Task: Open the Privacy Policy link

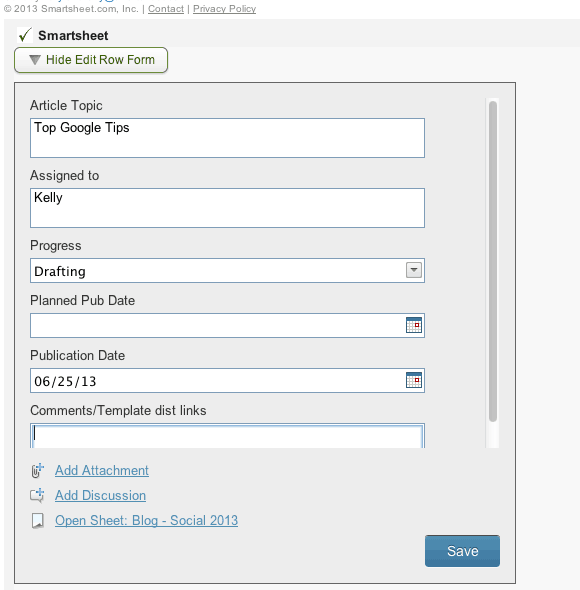Action: pyautogui.click(x=224, y=9)
